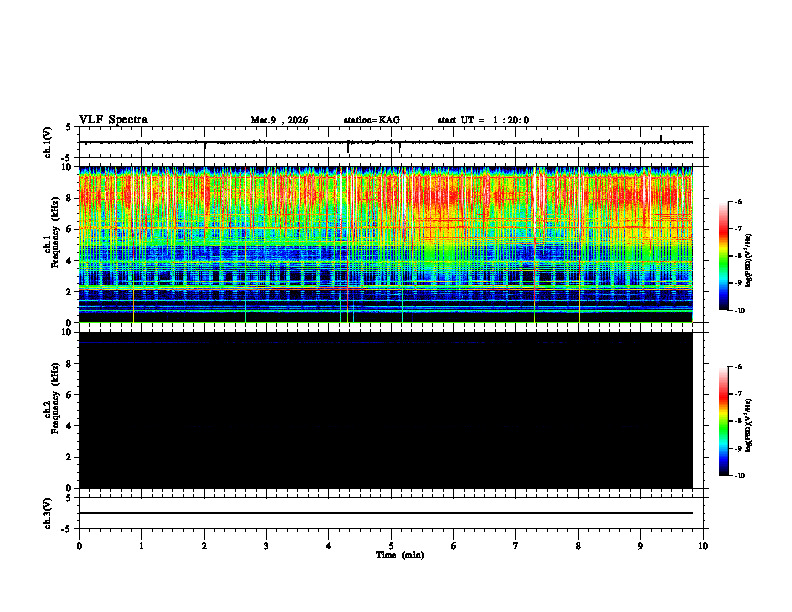Click the ch.2 spectrogram colorbar
The image size is (792, 612).
coord(724,421)
